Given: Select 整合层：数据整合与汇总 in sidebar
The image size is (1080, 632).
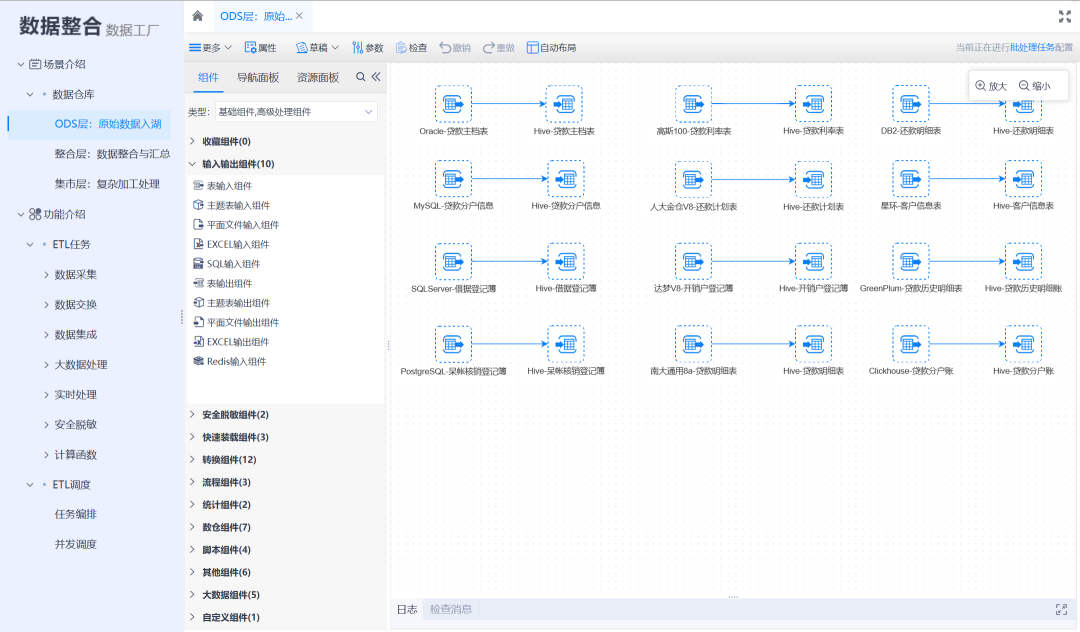Looking at the screenshot, I should click(x=111, y=154).
